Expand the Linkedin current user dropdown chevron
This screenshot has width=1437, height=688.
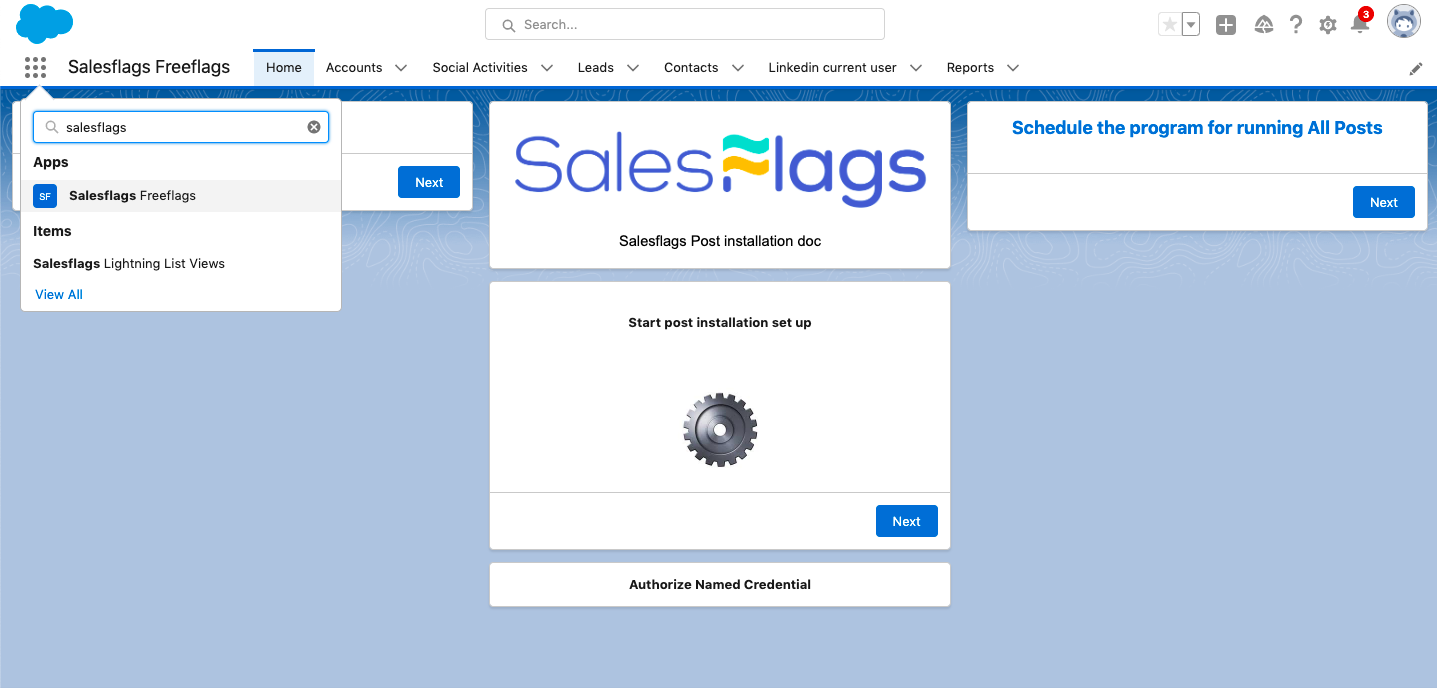tap(916, 68)
